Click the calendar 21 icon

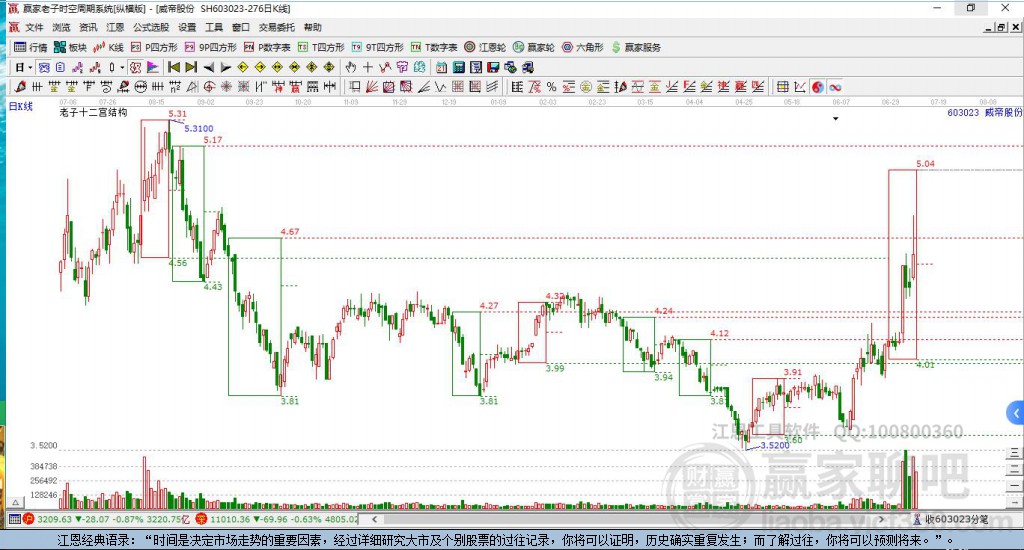(x=441, y=67)
